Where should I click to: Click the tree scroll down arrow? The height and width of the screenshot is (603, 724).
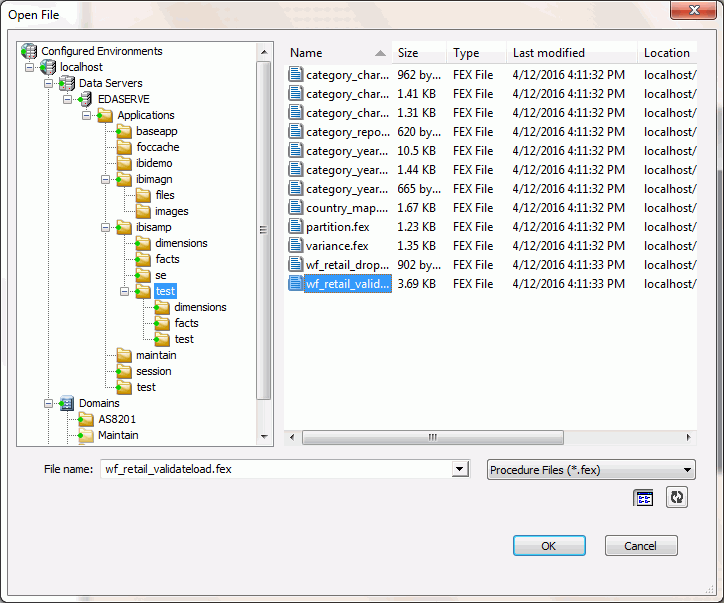coord(264,436)
